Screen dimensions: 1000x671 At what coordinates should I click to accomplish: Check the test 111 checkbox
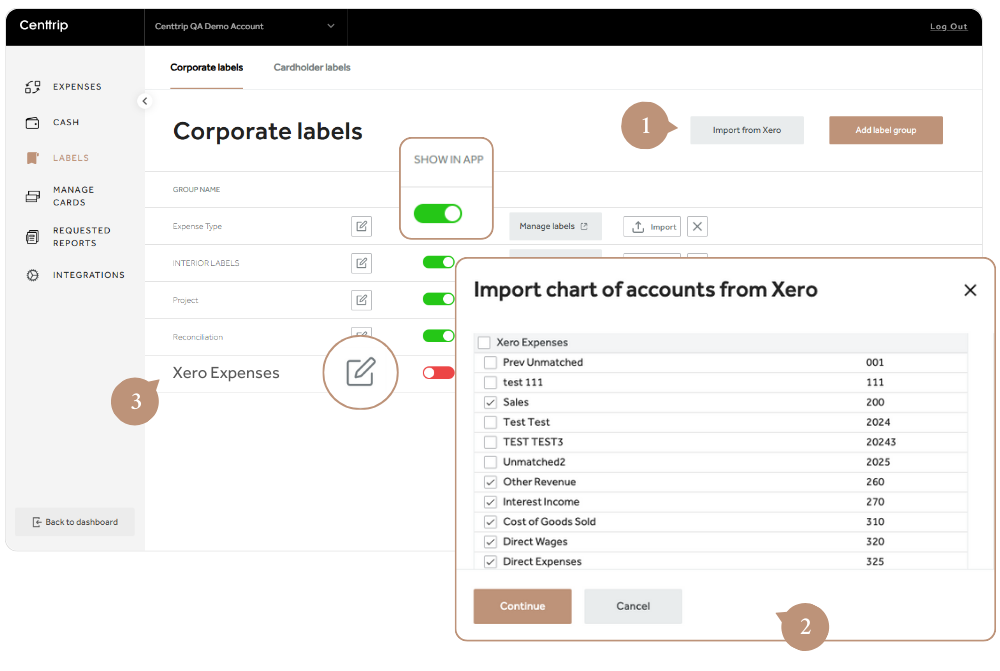tap(490, 382)
